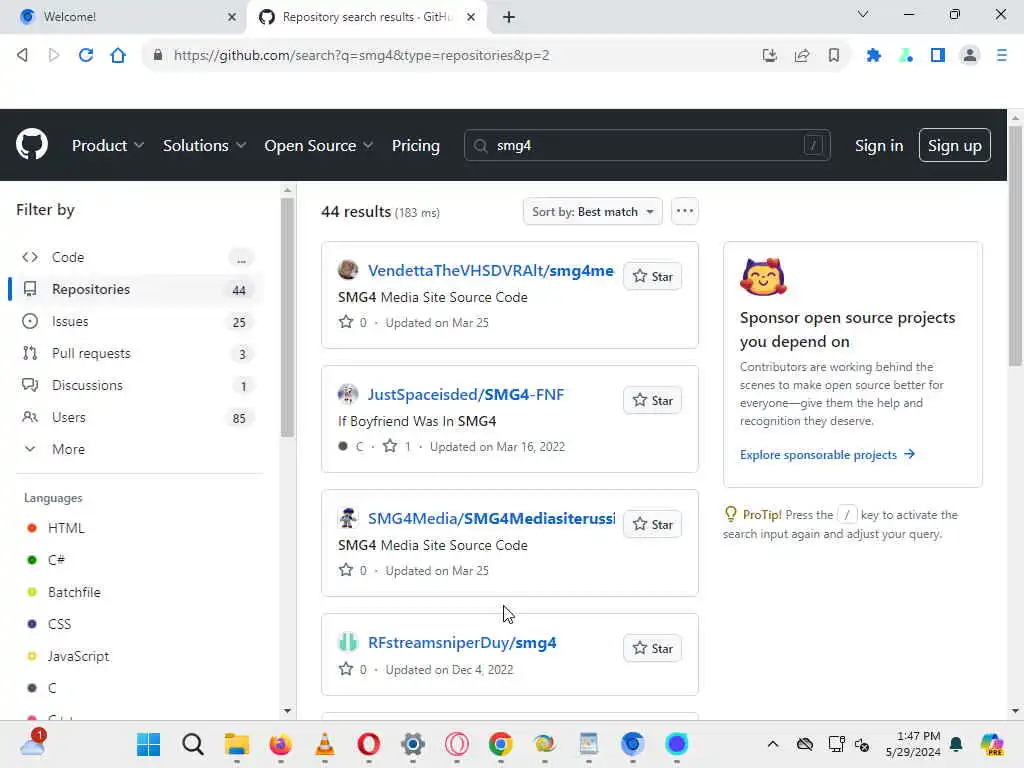Image resolution: width=1024 pixels, height=768 pixels.
Task: Open Opera browser from taskbar
Action: (368, 744)
